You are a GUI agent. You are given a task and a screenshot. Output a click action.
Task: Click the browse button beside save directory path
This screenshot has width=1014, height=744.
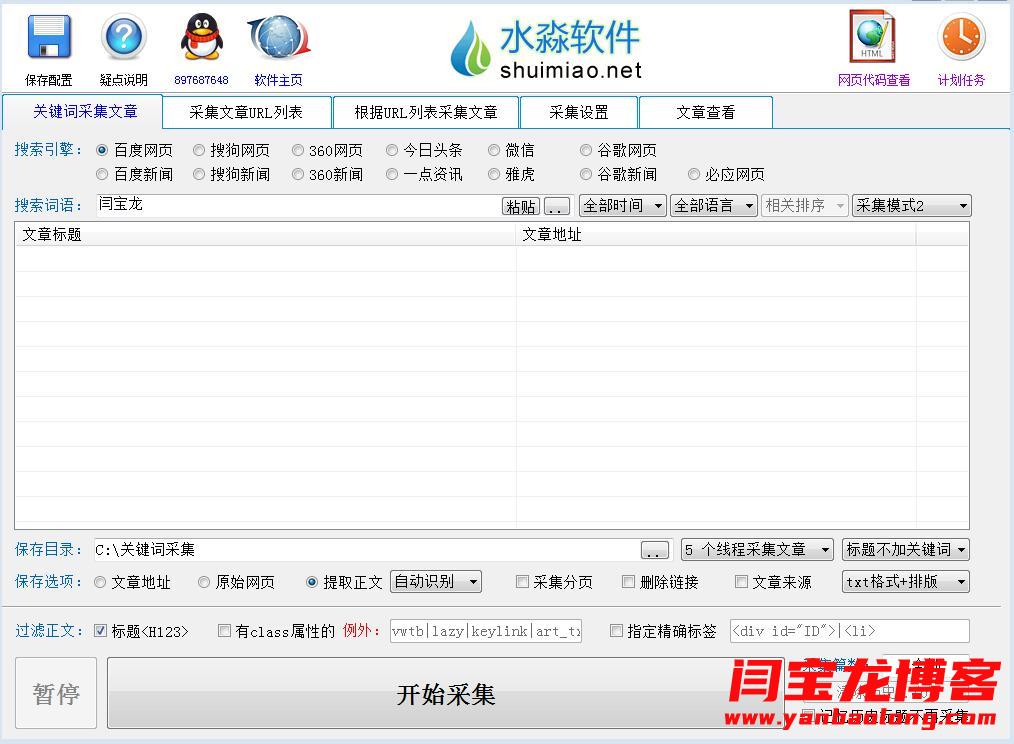click(x=654, y=549)
